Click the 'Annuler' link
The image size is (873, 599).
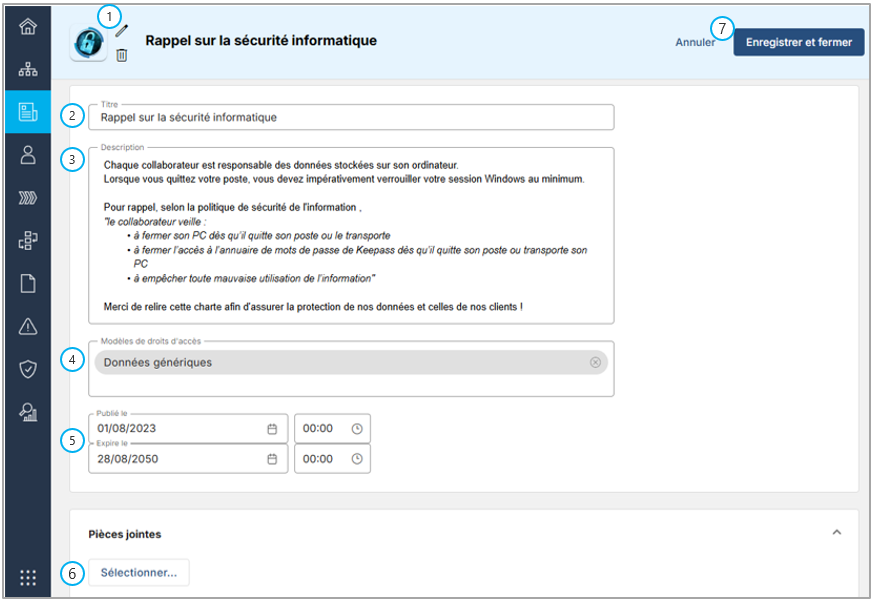(x=695, y=43)
